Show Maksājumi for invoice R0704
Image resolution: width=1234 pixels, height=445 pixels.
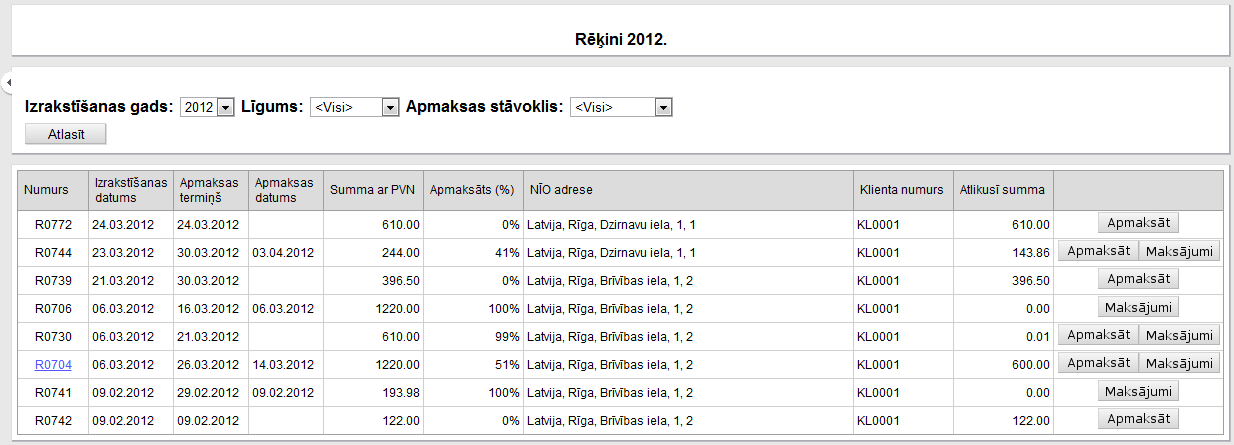click(1180, 363)
